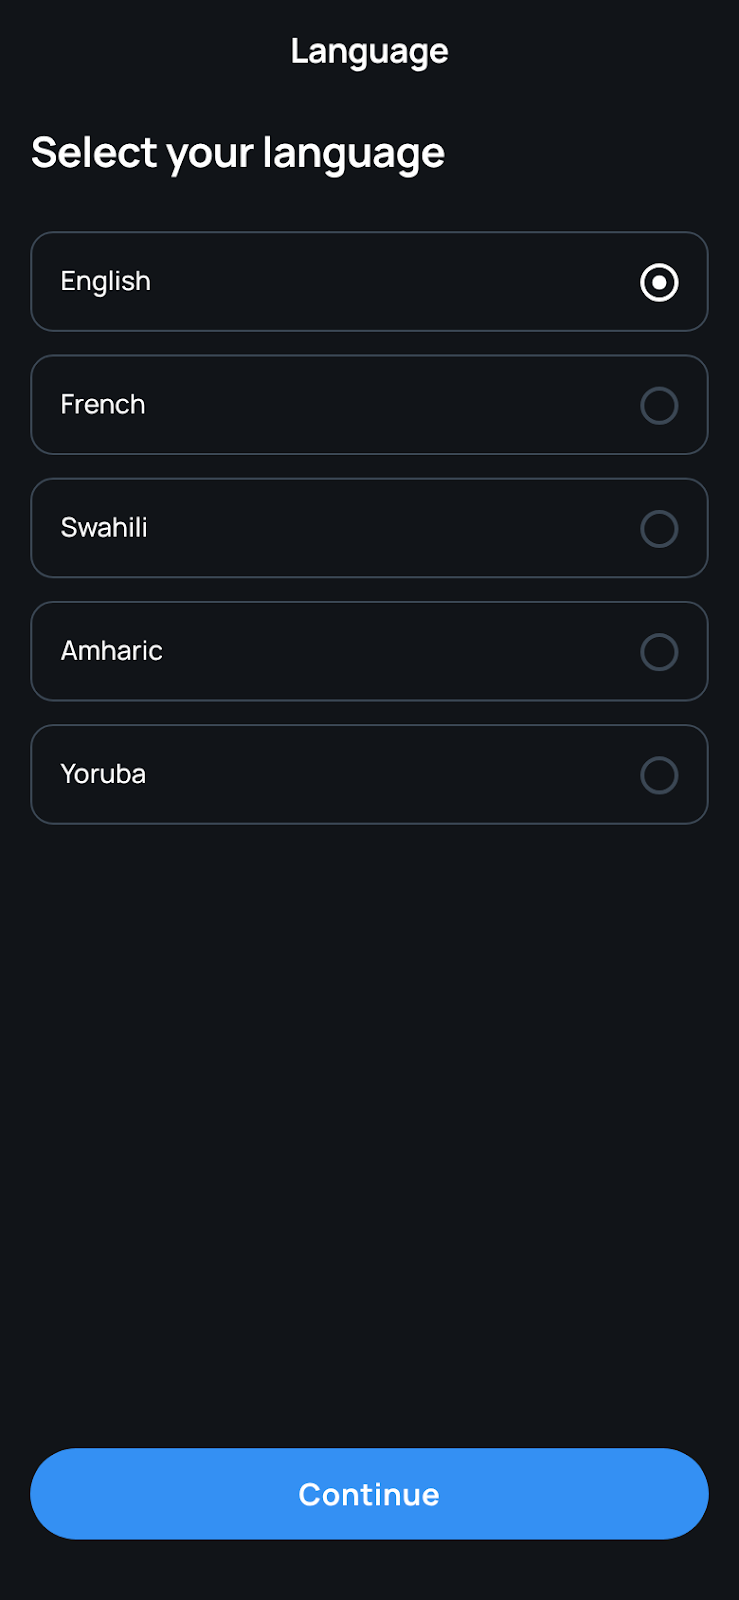Select the French radio button
The height and width of the screenshot is (1600, 739).
tap(659, 405)
